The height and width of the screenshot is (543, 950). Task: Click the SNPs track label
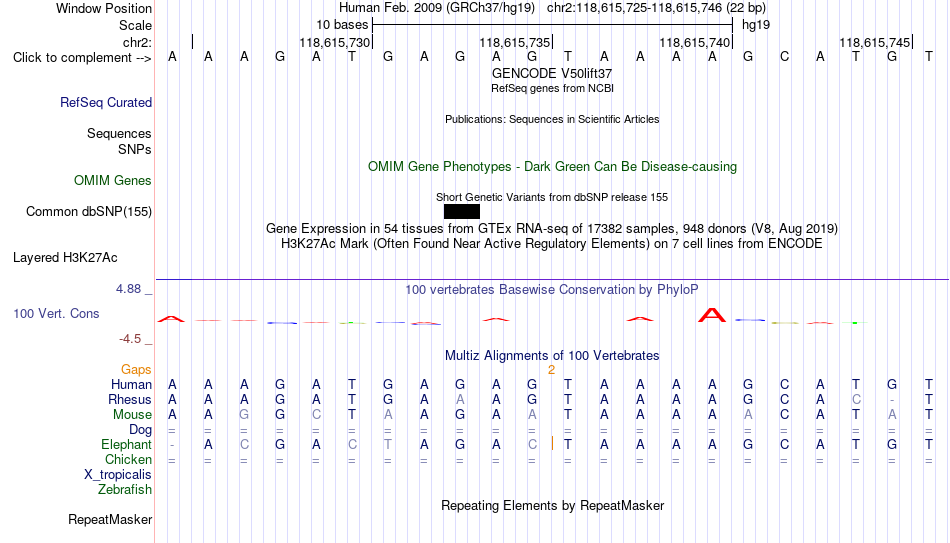tap(135, 149)
